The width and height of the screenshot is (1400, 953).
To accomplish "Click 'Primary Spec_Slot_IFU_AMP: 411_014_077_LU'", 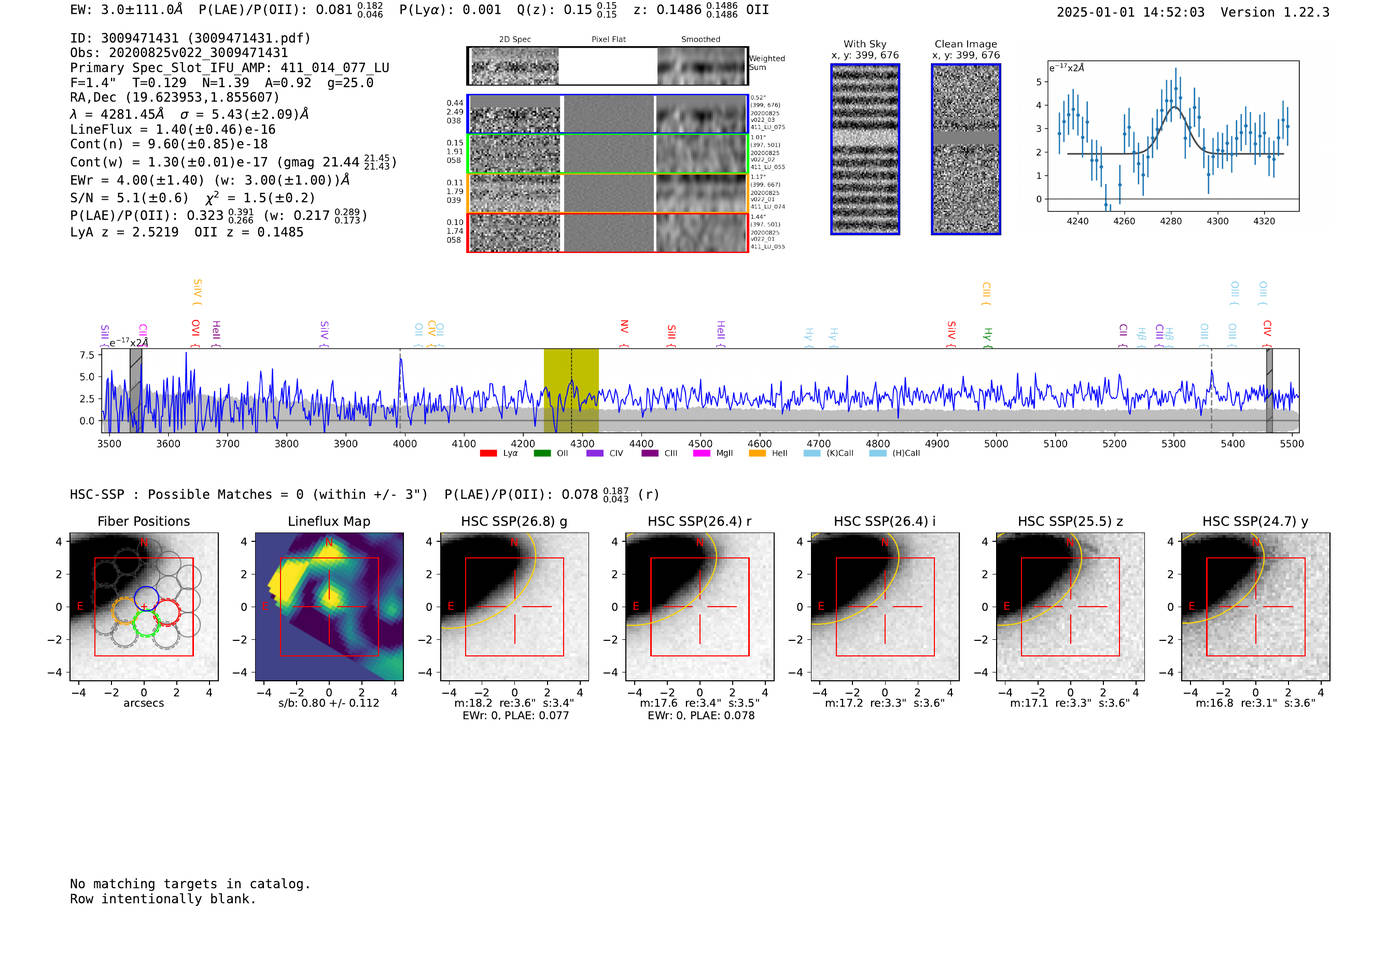I will [x=230, y=68].
